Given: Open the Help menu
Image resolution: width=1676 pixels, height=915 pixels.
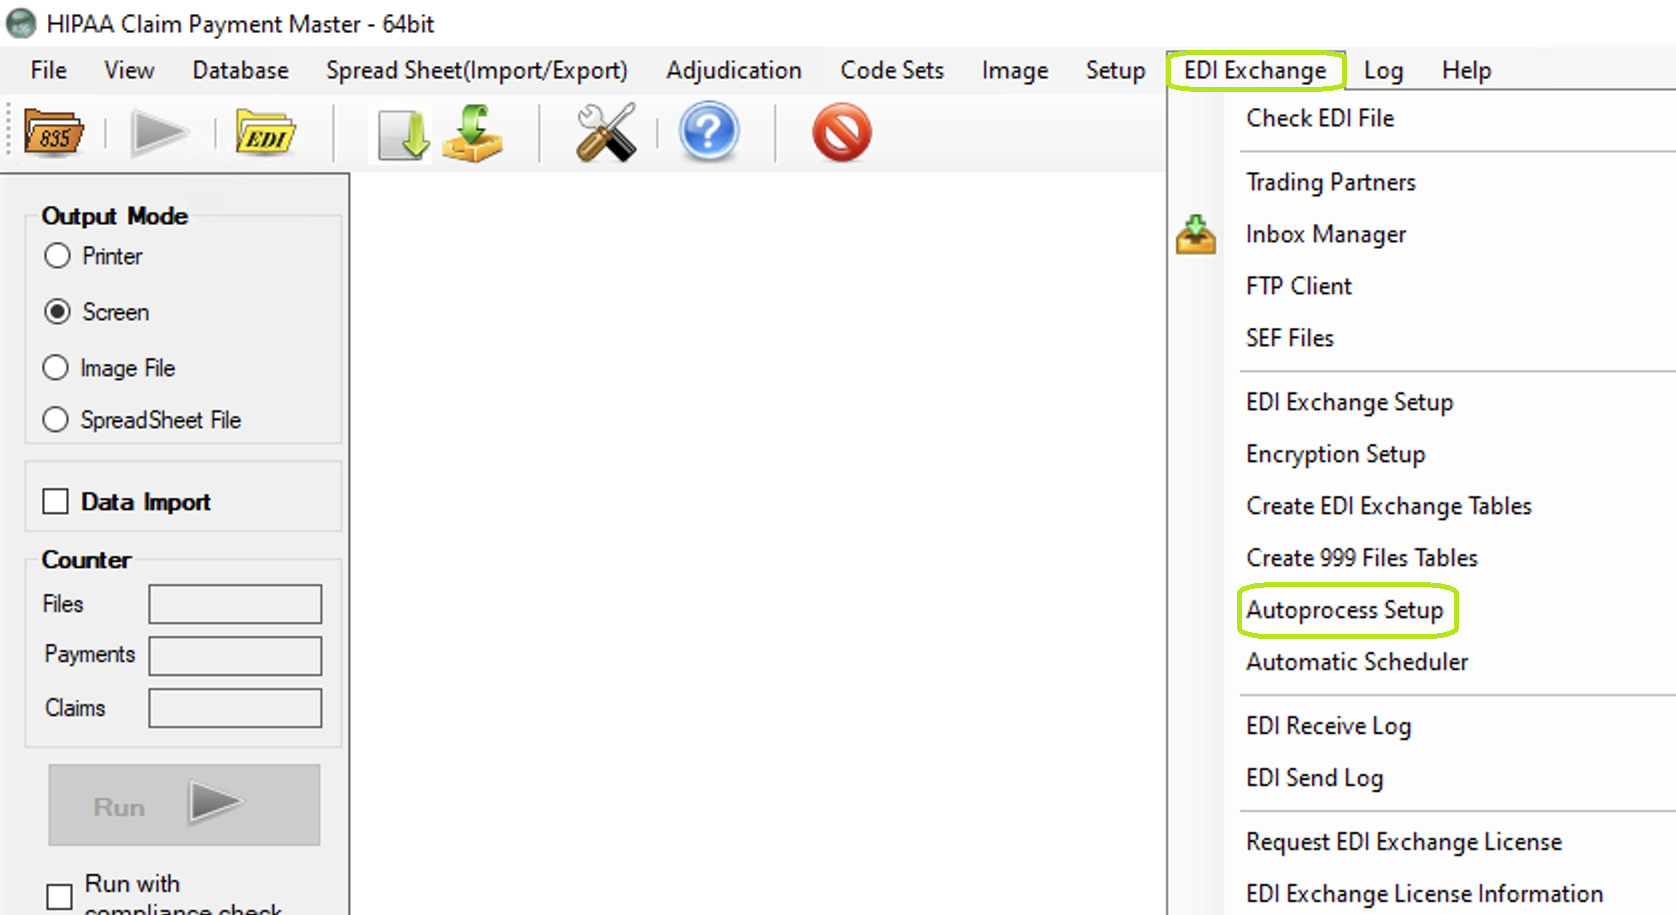Looking at the screenshot, I should 1466,70.
